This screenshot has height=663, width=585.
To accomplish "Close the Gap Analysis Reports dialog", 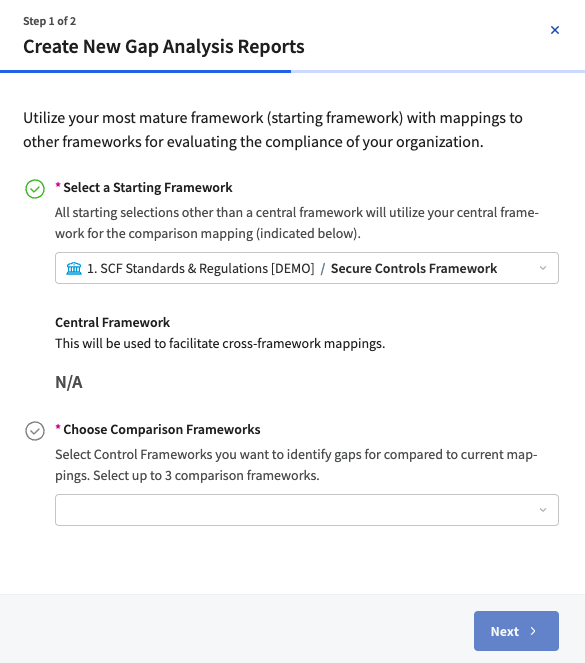I will click(x=555, y=30).
